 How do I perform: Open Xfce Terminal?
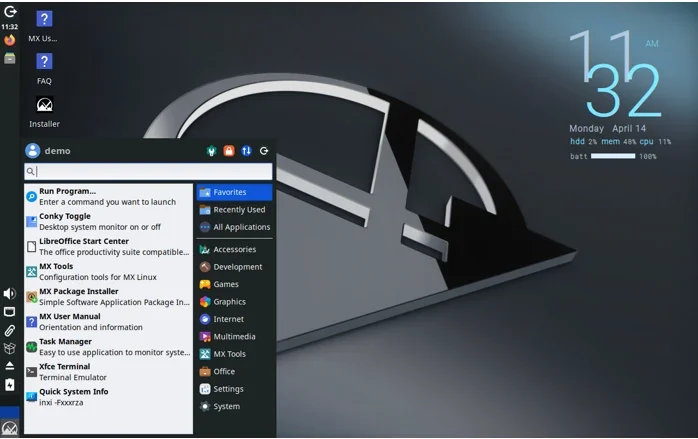tap(109, 372)
